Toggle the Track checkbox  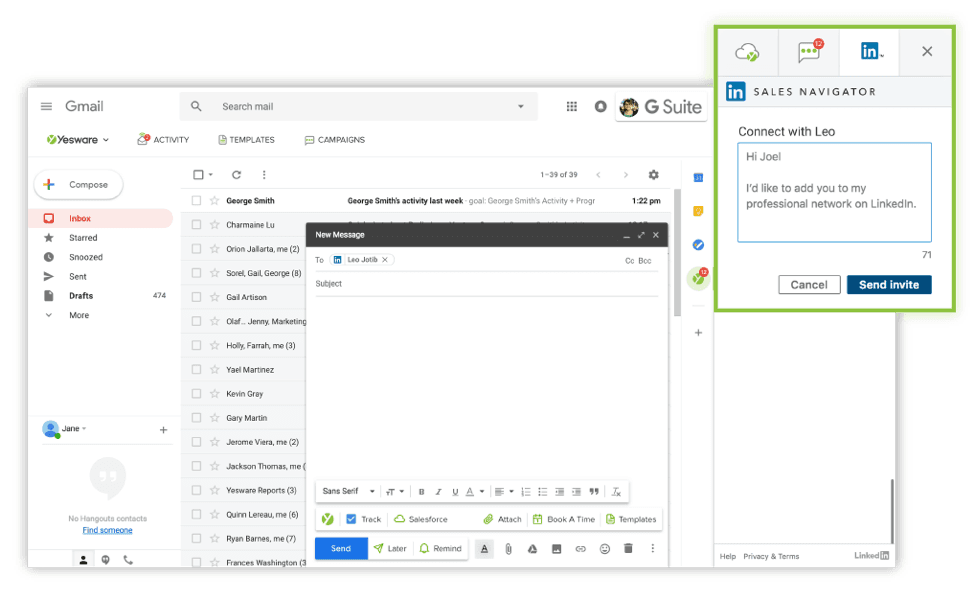point(351,520)
